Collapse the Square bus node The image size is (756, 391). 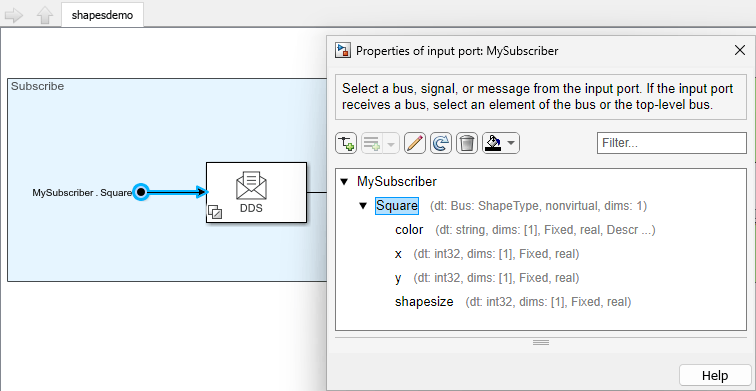(363, 206)
